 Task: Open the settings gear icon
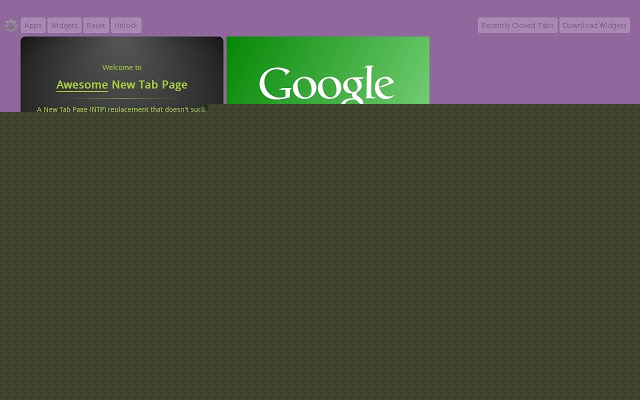tap(11, 25)
